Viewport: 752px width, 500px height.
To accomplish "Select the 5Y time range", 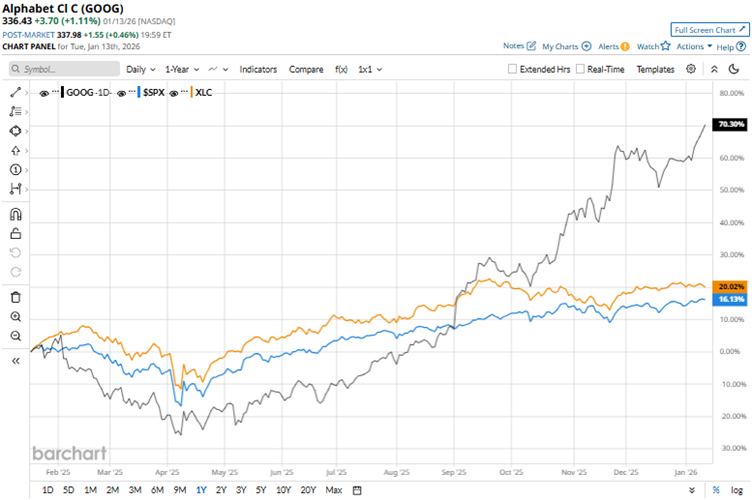I will [x=260, y=490].
